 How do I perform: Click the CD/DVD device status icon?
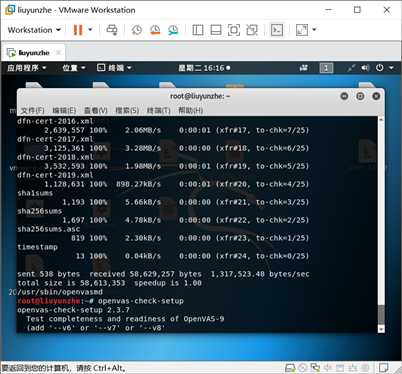(x=303, y=368)
